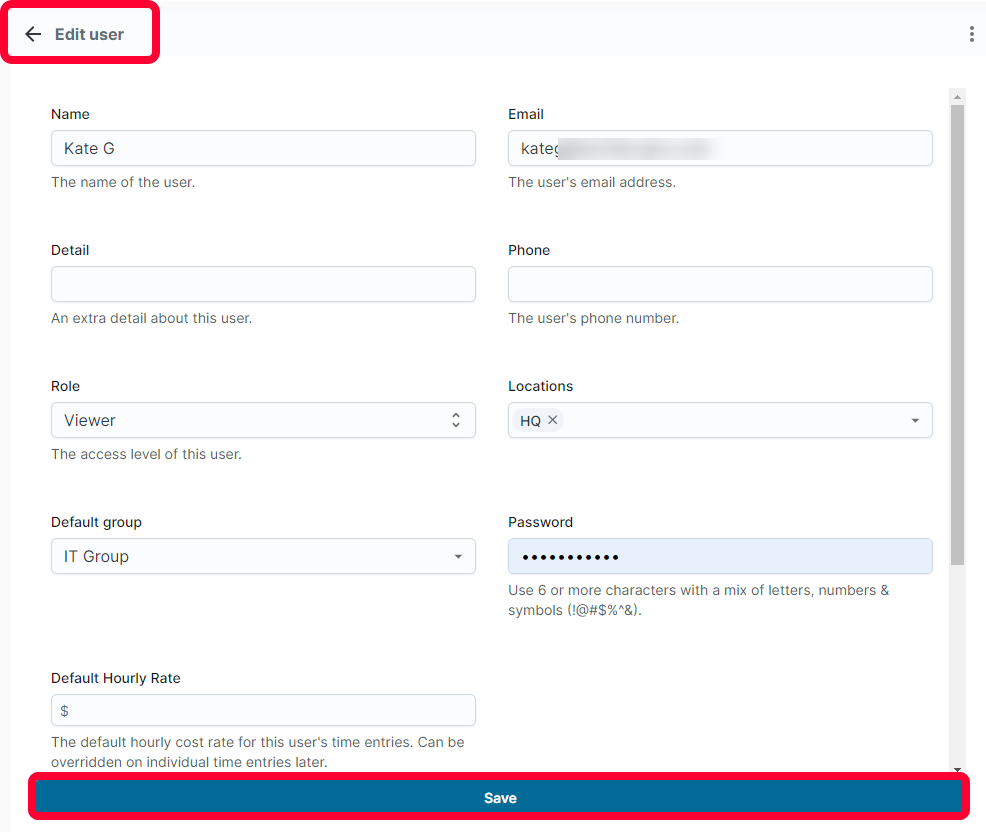The image size is (986, 832).
Task: Click the Default Hourly Rate field
Action: (263, 710)
